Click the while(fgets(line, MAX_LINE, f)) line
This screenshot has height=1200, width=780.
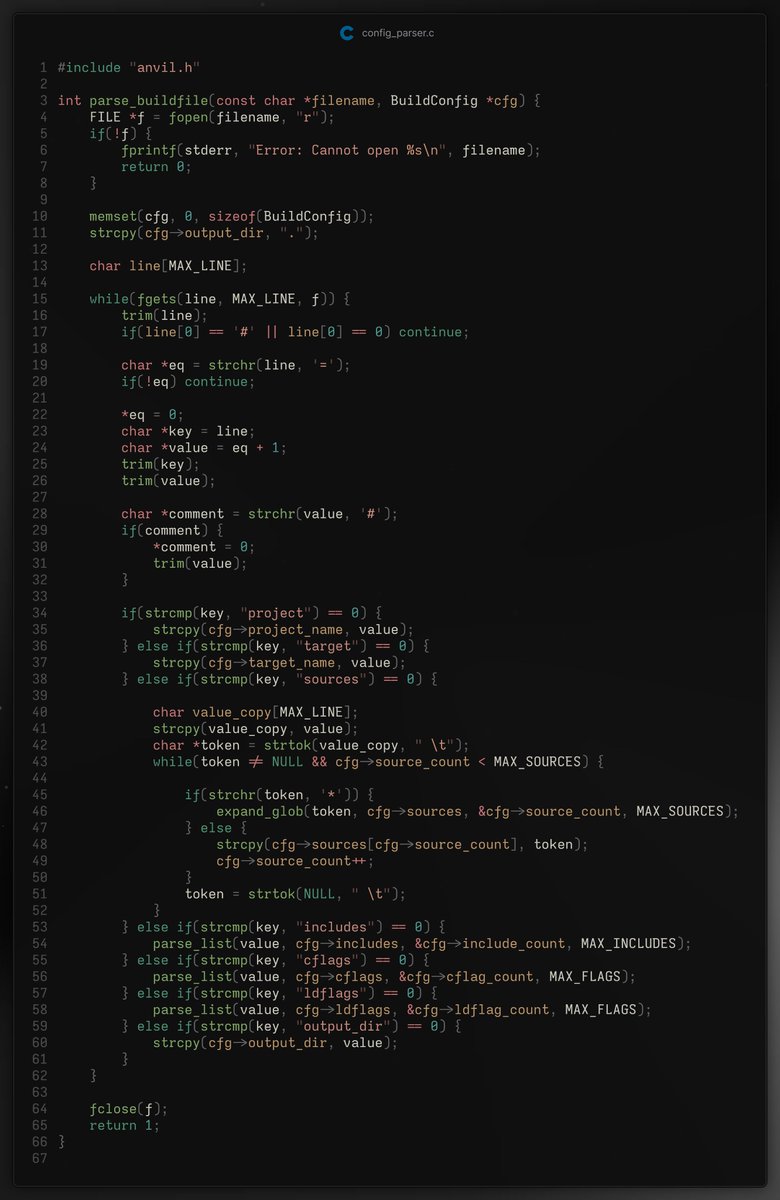click(x=220, y=299)
